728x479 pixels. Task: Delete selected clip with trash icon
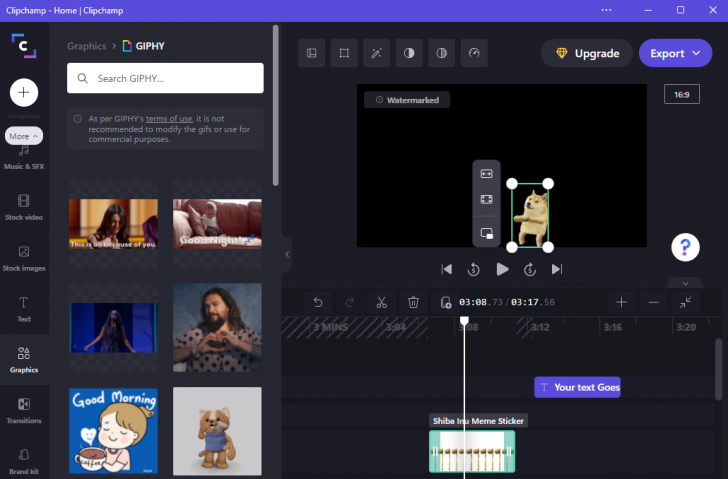tap(413, 303)
